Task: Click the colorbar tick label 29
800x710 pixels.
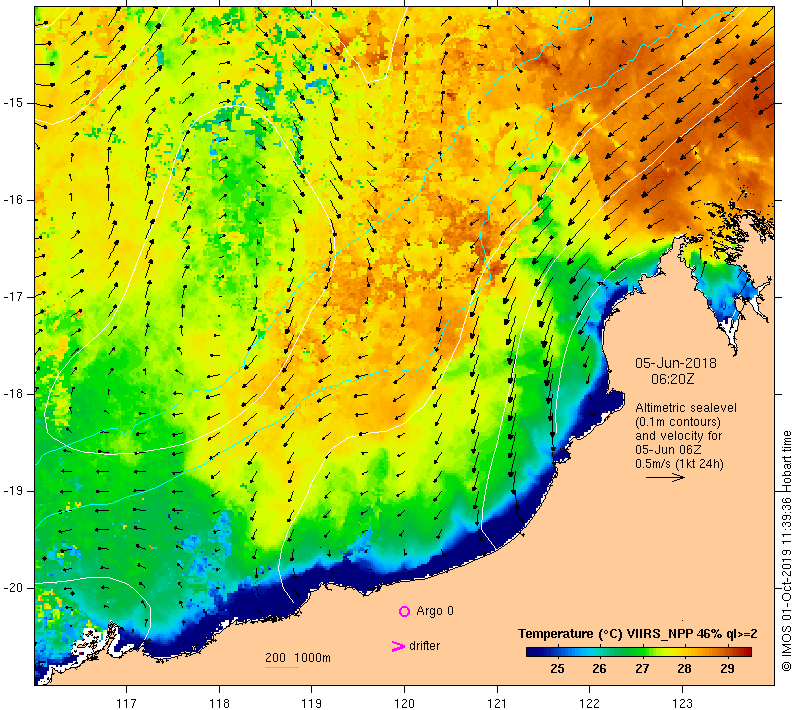Action: 728,669
